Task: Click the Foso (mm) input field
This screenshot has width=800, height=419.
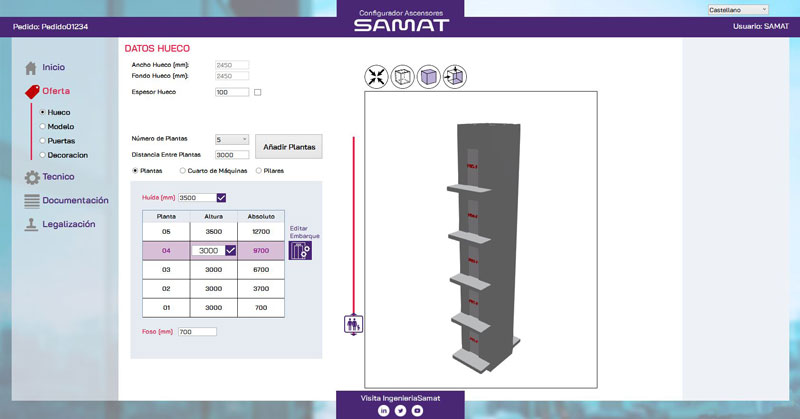Action: pyautogui.click(x=197, y=332)
